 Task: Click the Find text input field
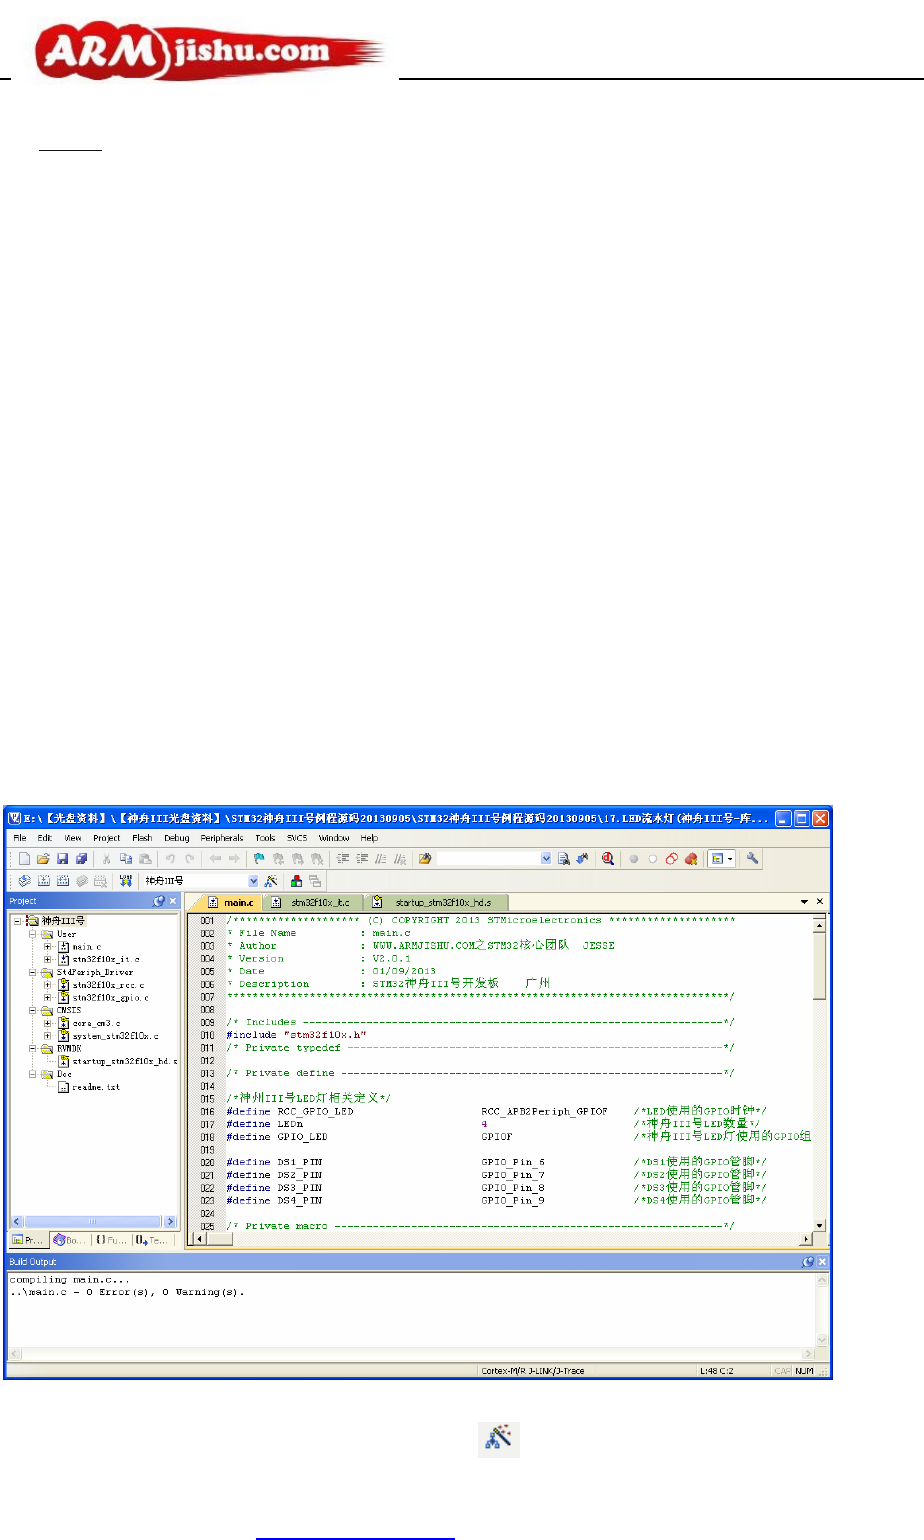488,858
